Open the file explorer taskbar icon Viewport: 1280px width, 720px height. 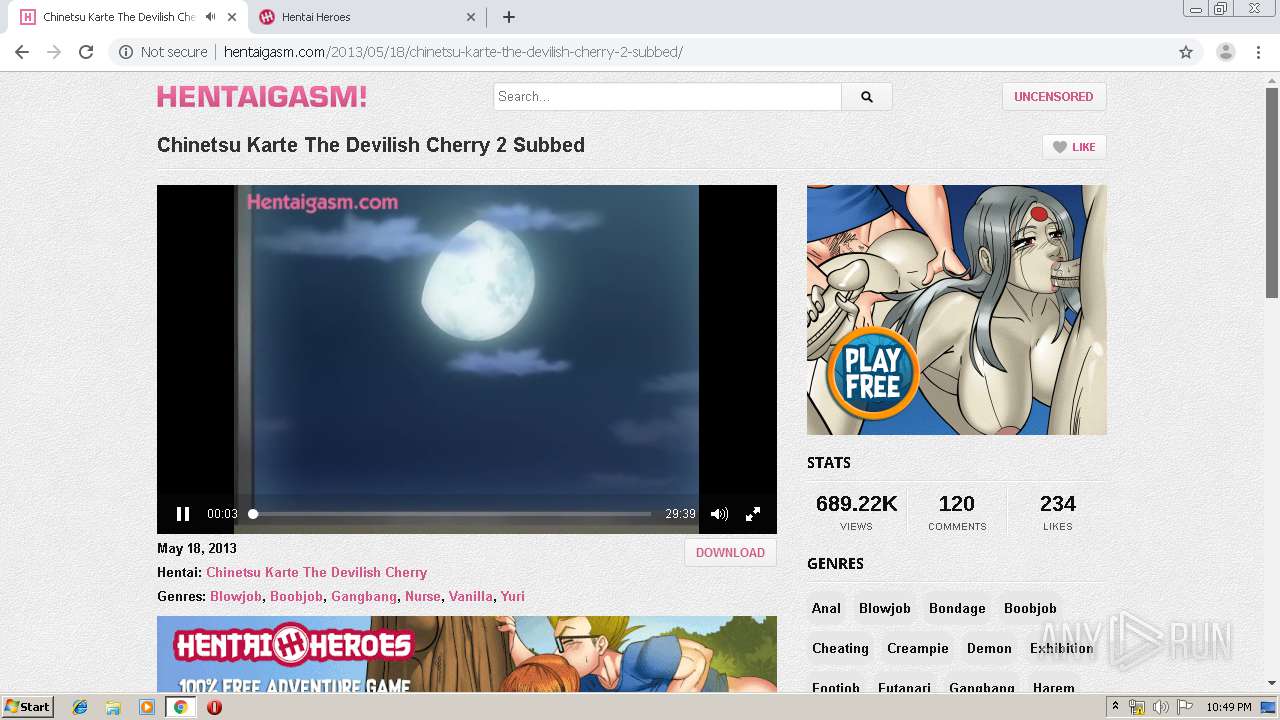point(113,707)
